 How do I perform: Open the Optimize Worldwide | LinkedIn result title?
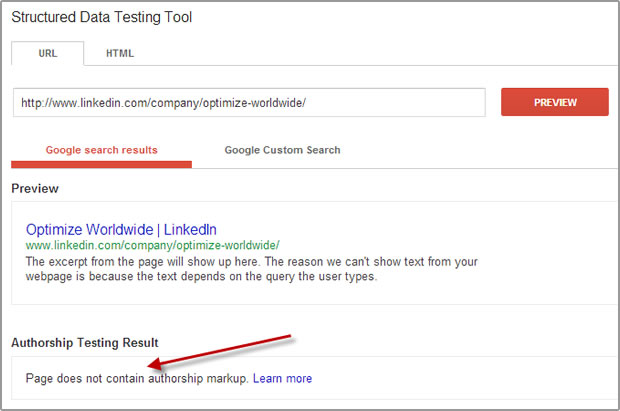121,229
